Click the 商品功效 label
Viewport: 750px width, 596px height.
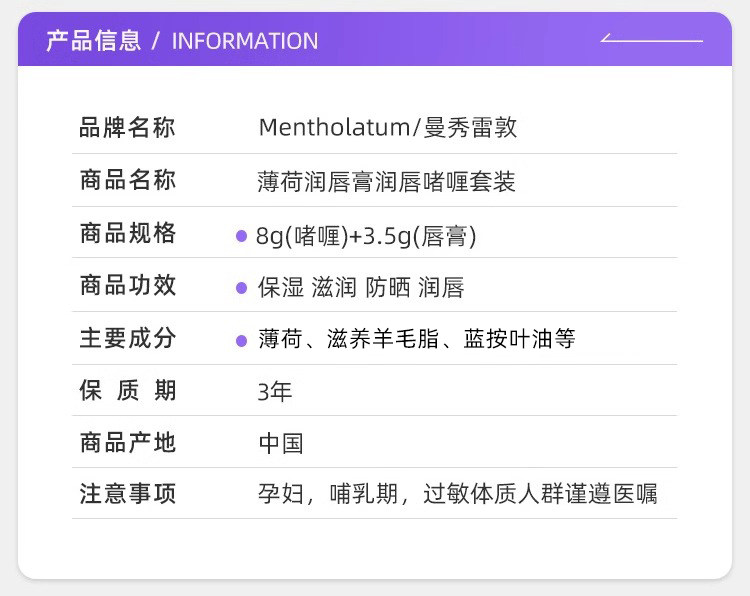[x=128, y=286]
